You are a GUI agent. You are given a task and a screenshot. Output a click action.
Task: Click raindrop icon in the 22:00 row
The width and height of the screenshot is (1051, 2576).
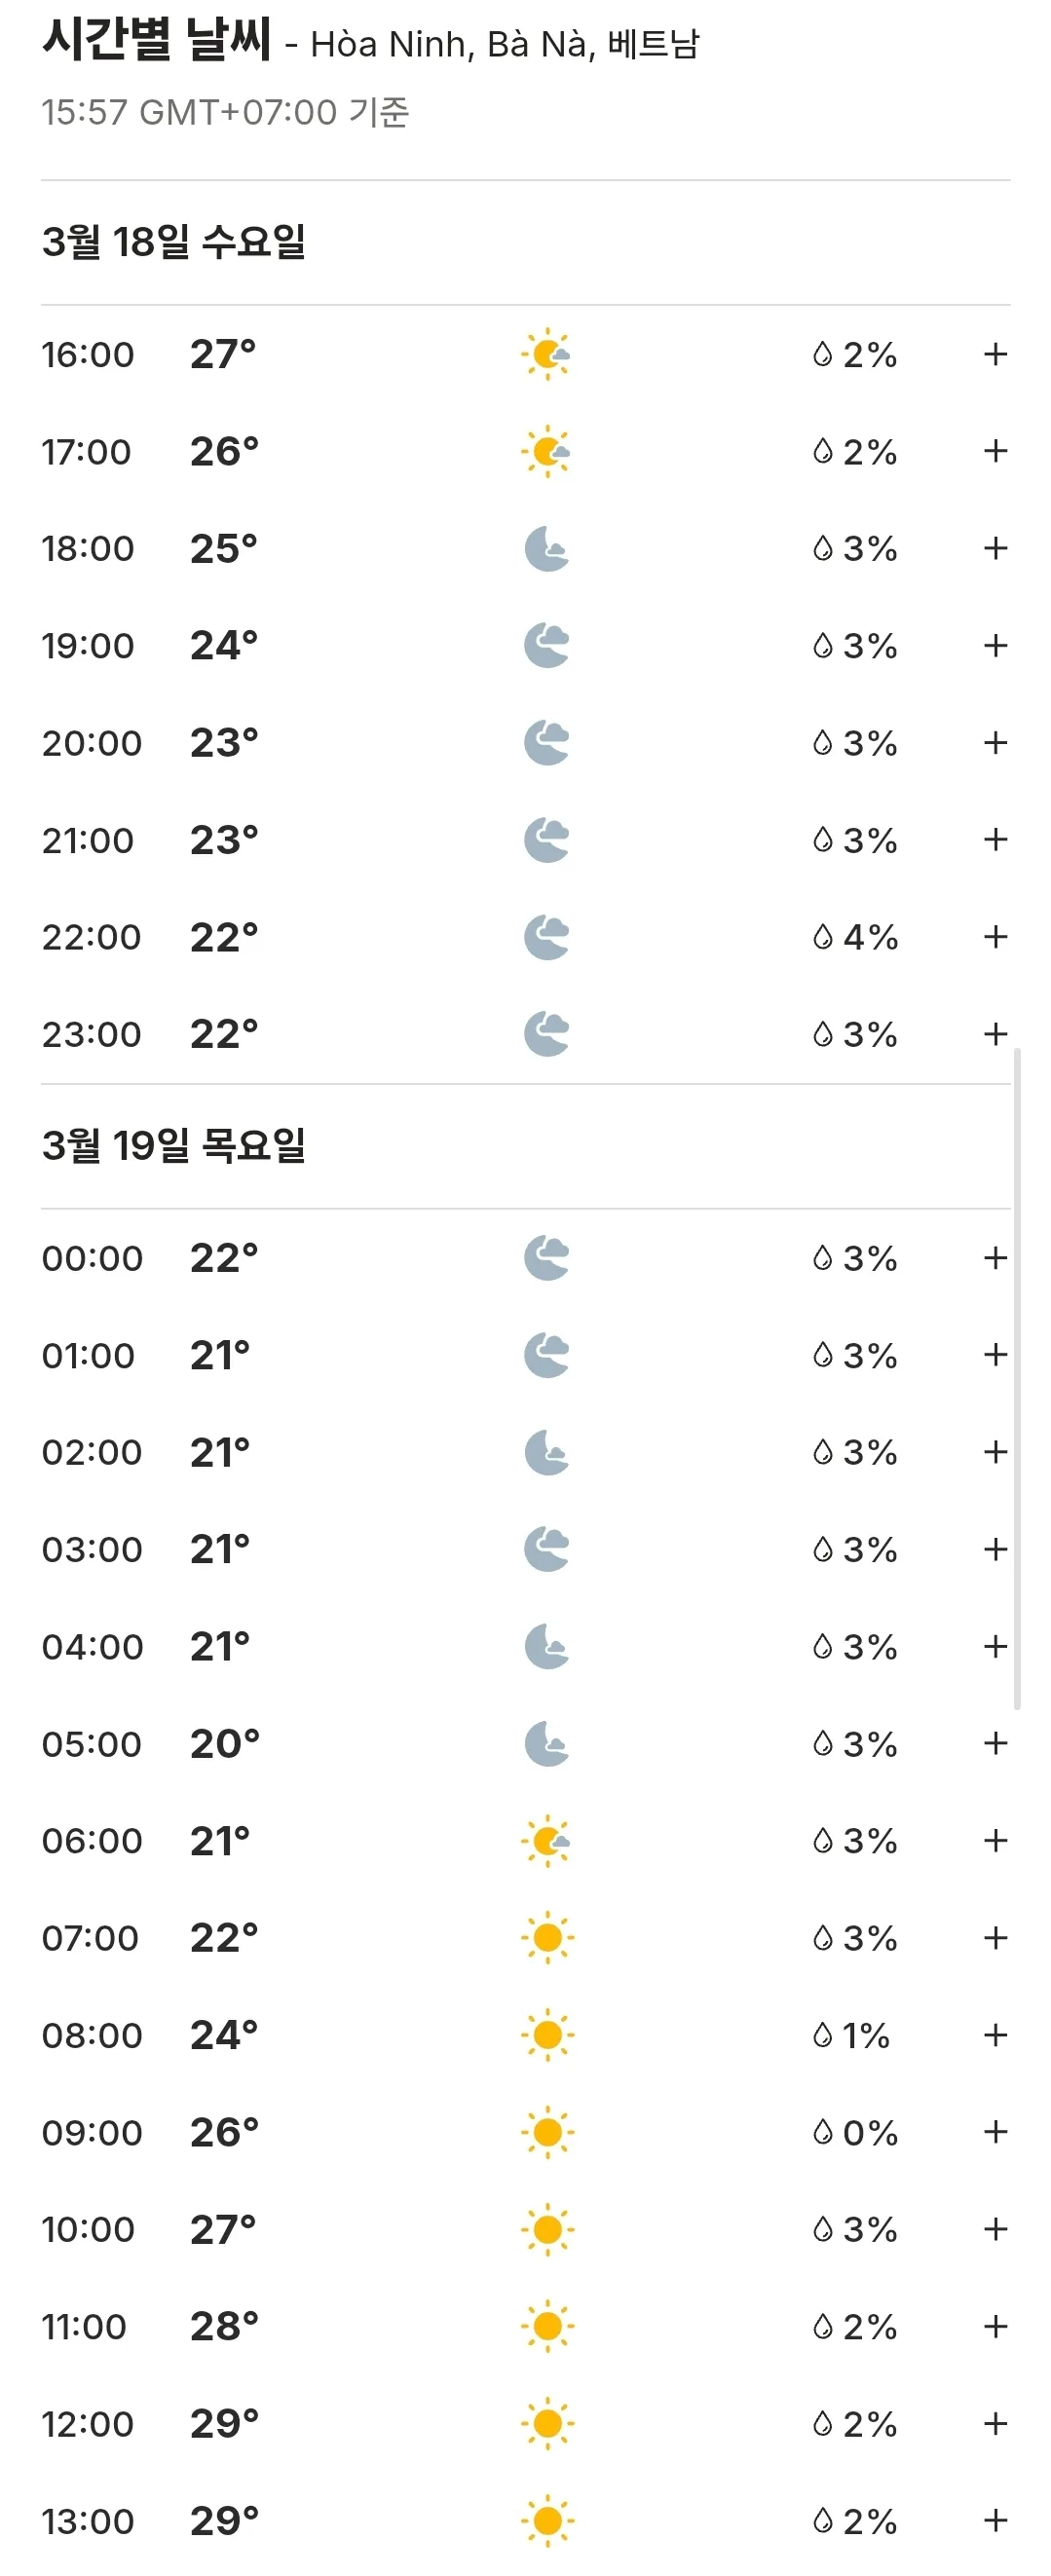822,937
